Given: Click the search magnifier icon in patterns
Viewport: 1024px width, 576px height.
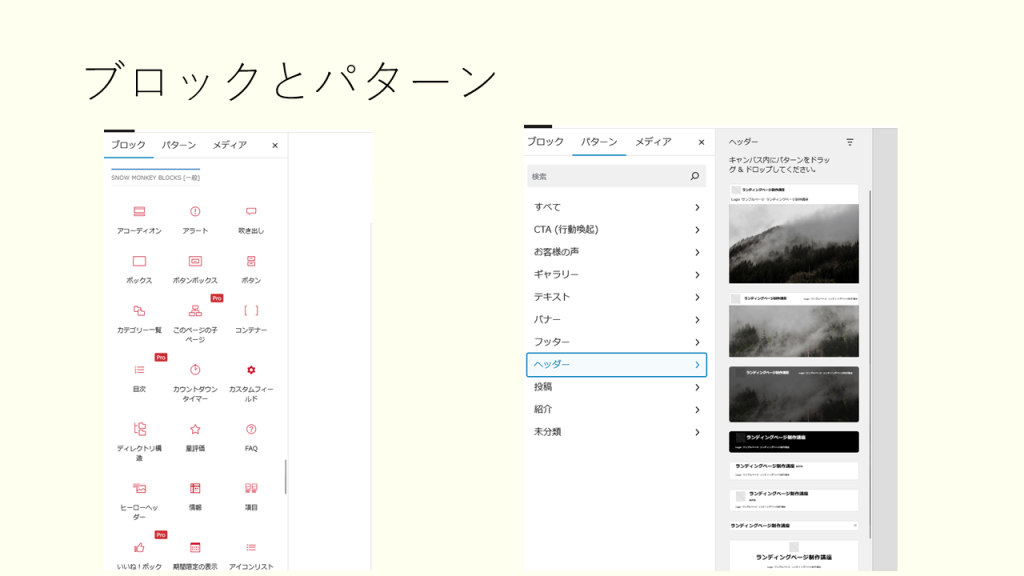Looking at the screenshot, I should (694, 176).
